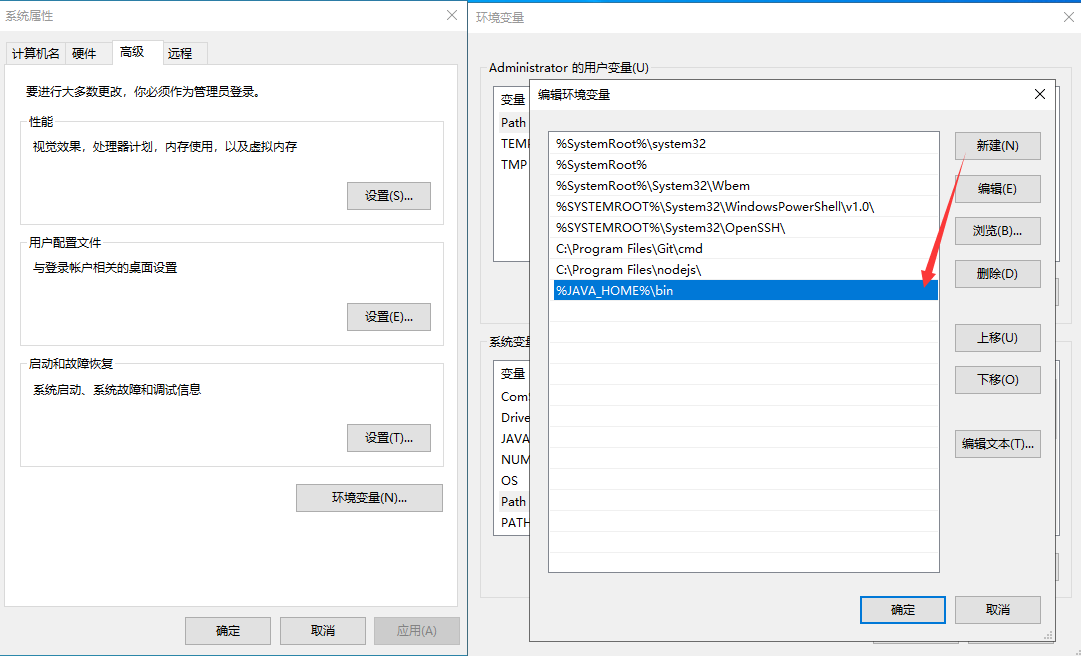Switch to the 硬件 tab
Screen dimensions: 1081x656
84,54
